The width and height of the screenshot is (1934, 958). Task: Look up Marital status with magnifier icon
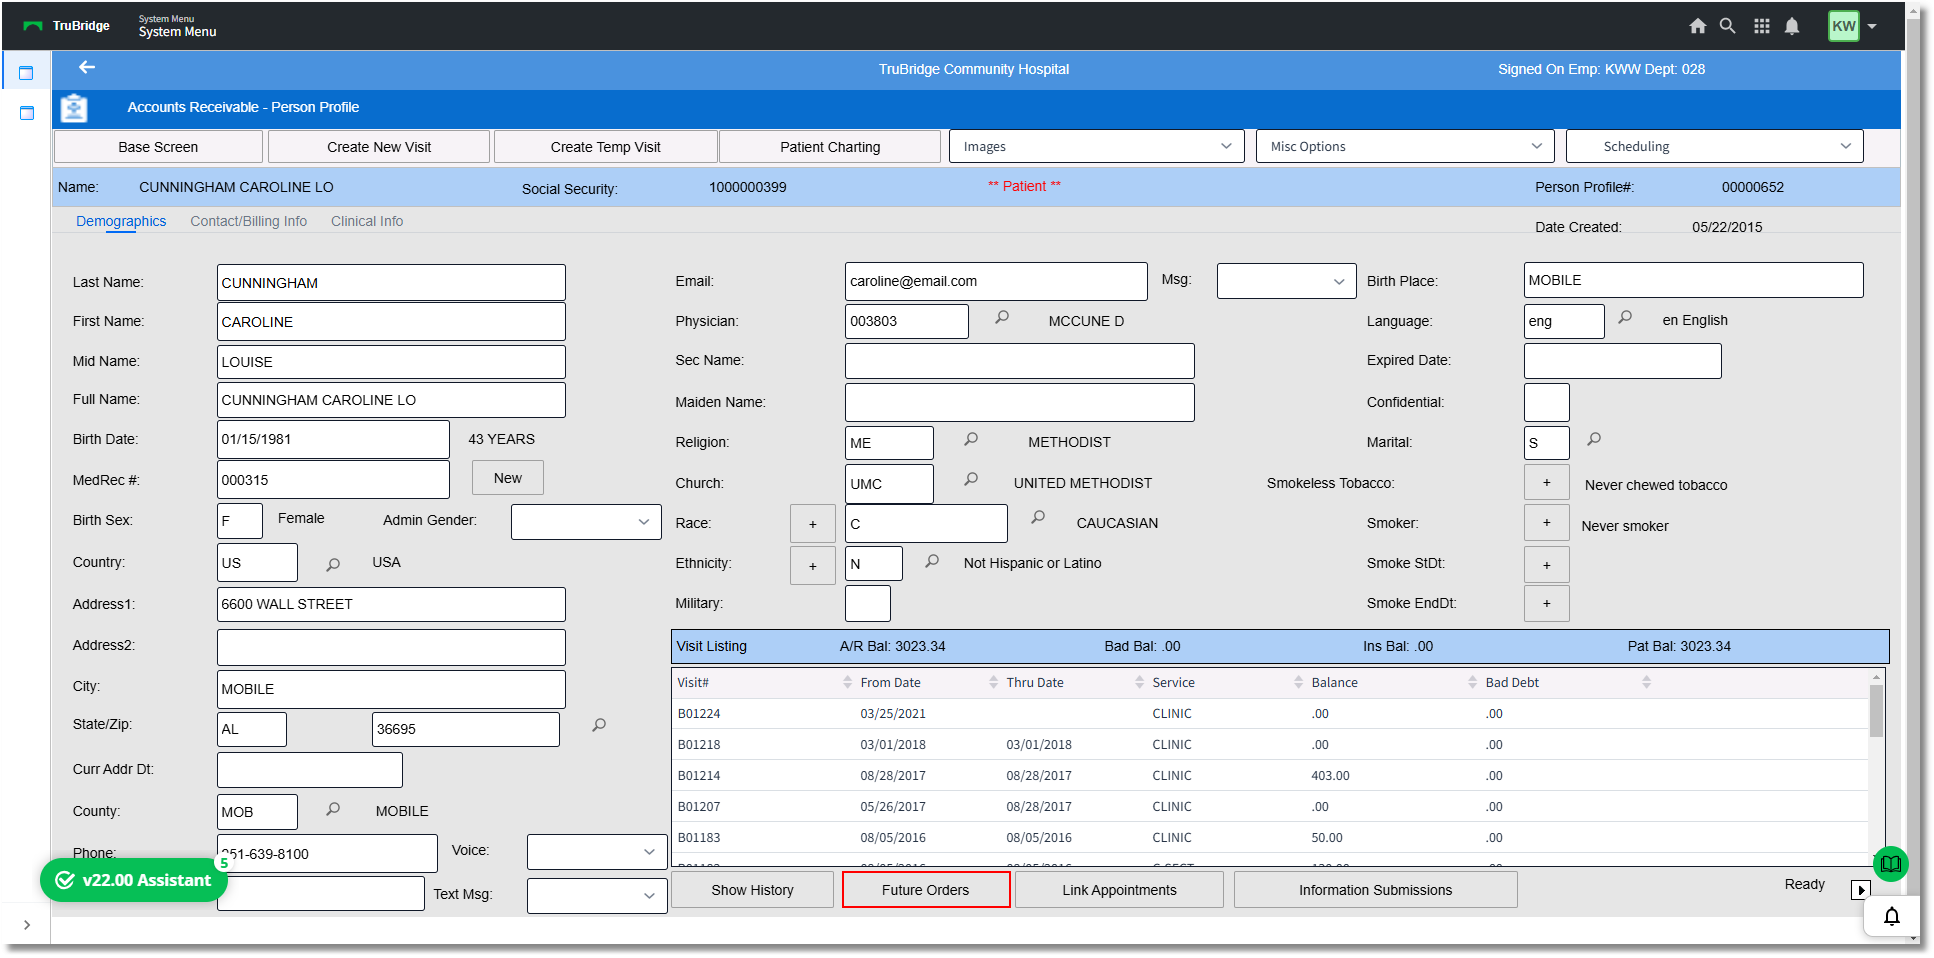tap(1594, 439)
